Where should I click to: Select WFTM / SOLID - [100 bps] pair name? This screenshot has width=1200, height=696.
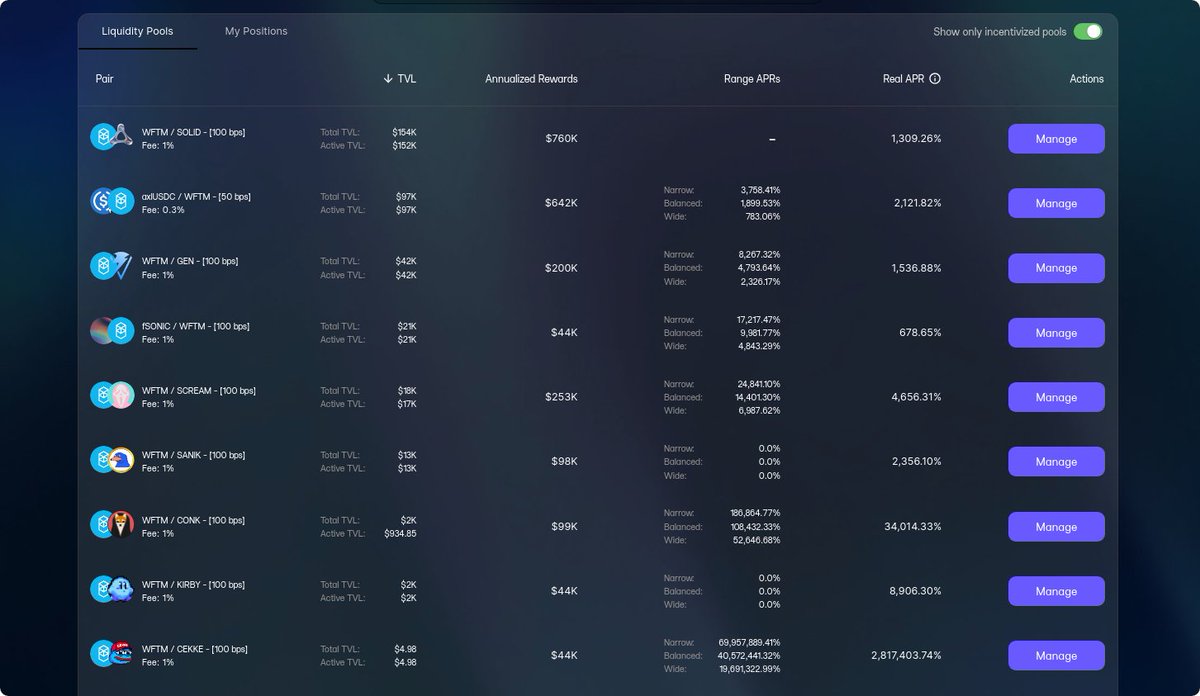(x=193, y=132)
